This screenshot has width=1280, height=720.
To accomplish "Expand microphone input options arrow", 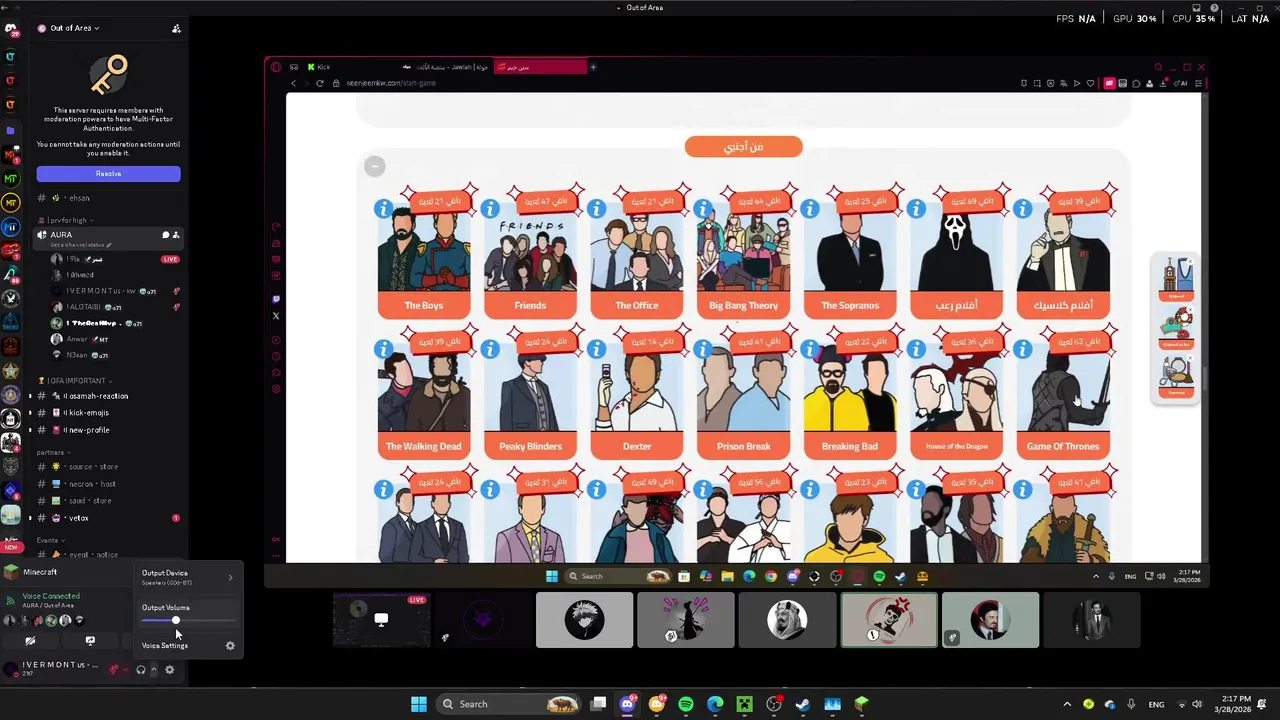I will tap(125, 670).
